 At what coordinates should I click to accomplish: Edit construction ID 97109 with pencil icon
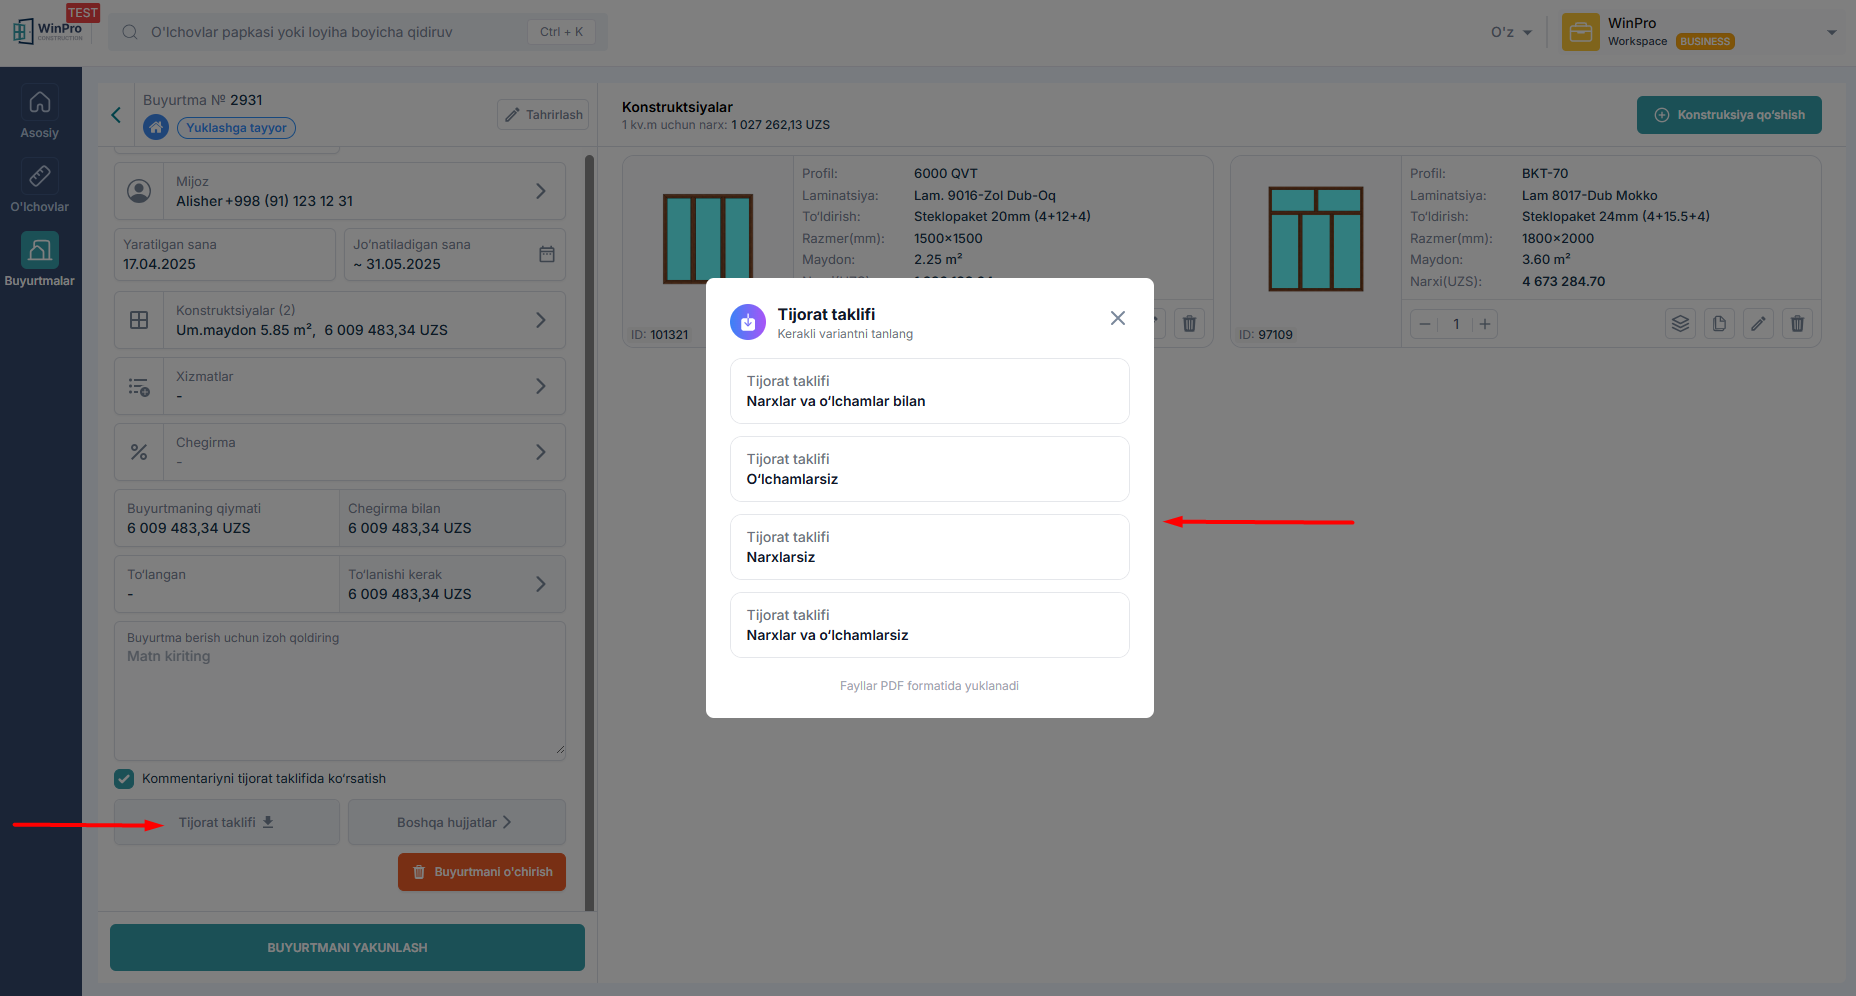click(x=1758, y=324)
